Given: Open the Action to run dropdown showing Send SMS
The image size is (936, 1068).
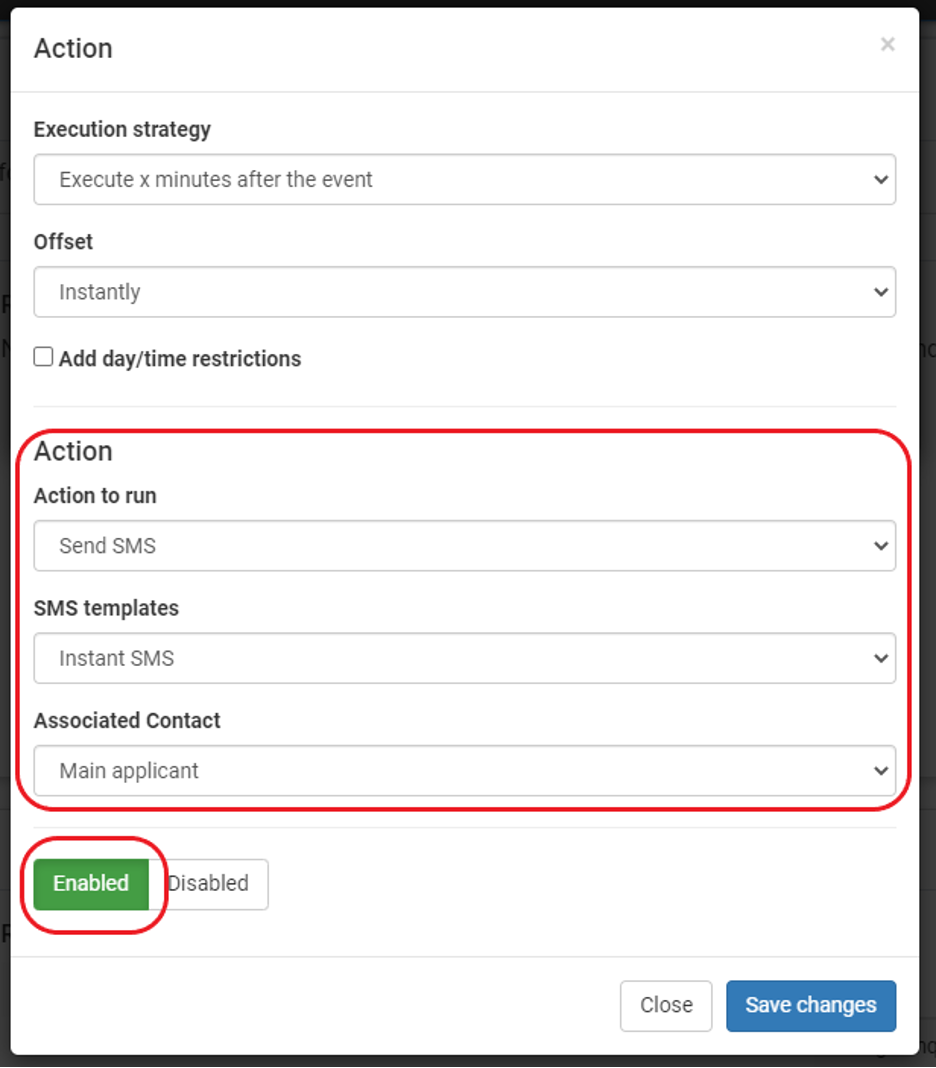Looking at the screenshot, I should coord(465,546).
